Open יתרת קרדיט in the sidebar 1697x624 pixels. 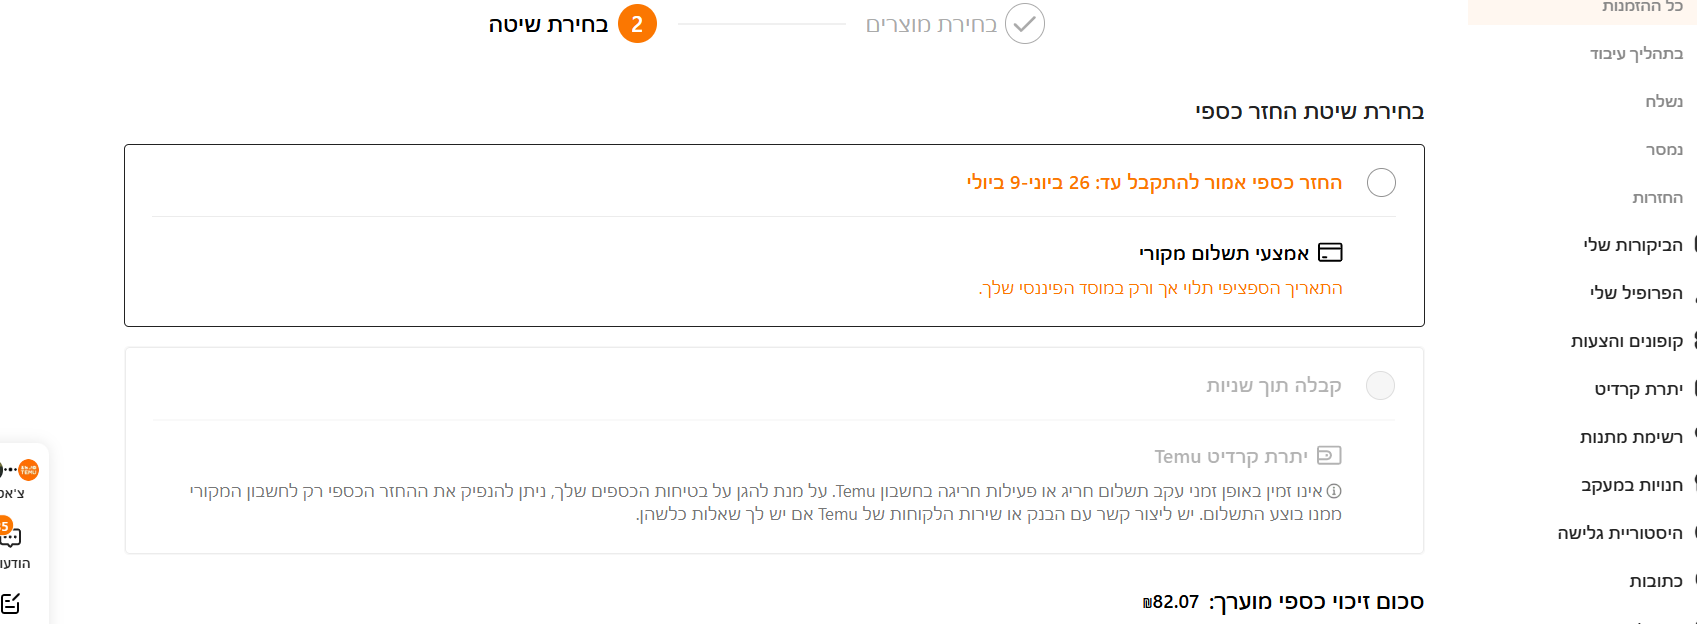click(1638, 389)
